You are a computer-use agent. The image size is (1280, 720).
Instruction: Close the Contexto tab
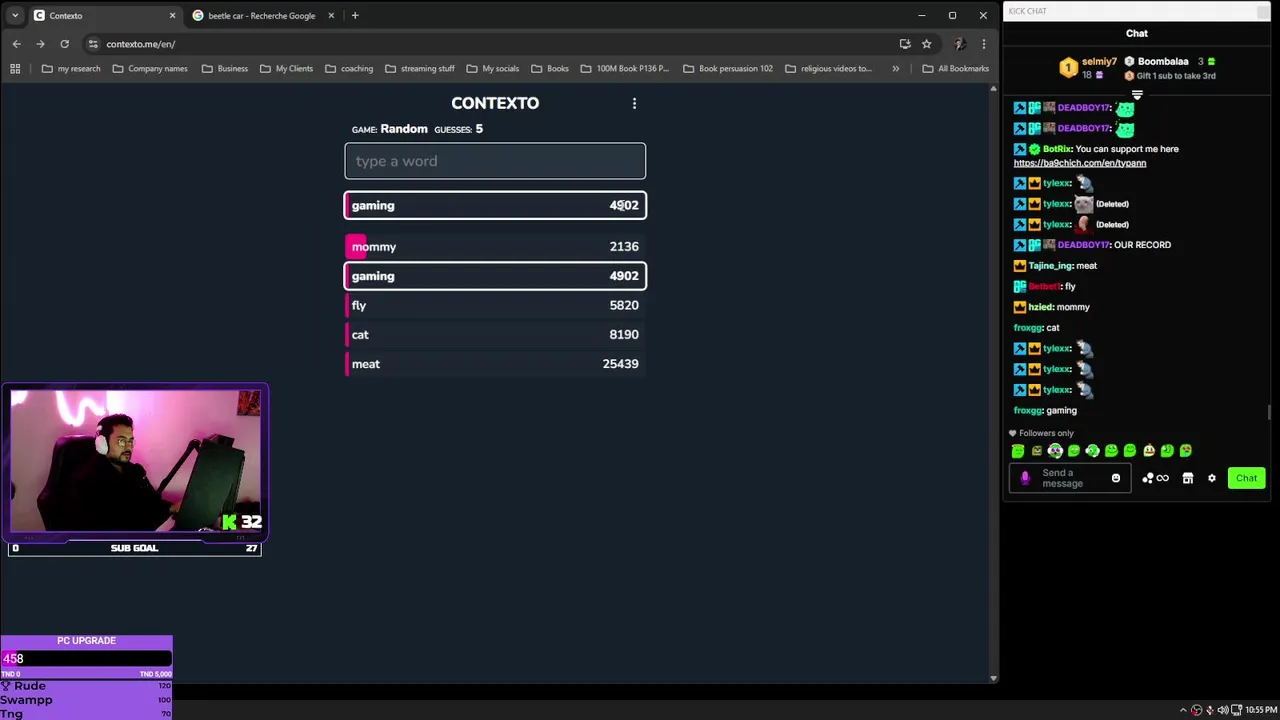pos(172,15)
